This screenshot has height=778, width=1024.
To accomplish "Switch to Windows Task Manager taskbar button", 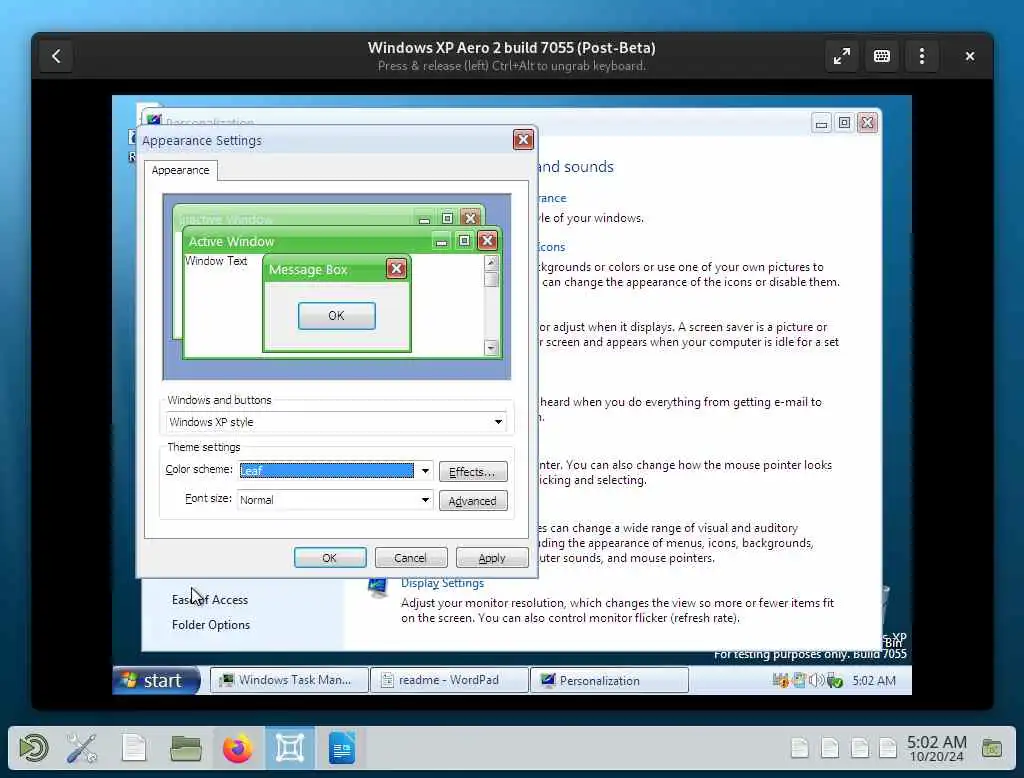I will pos(288,680).
